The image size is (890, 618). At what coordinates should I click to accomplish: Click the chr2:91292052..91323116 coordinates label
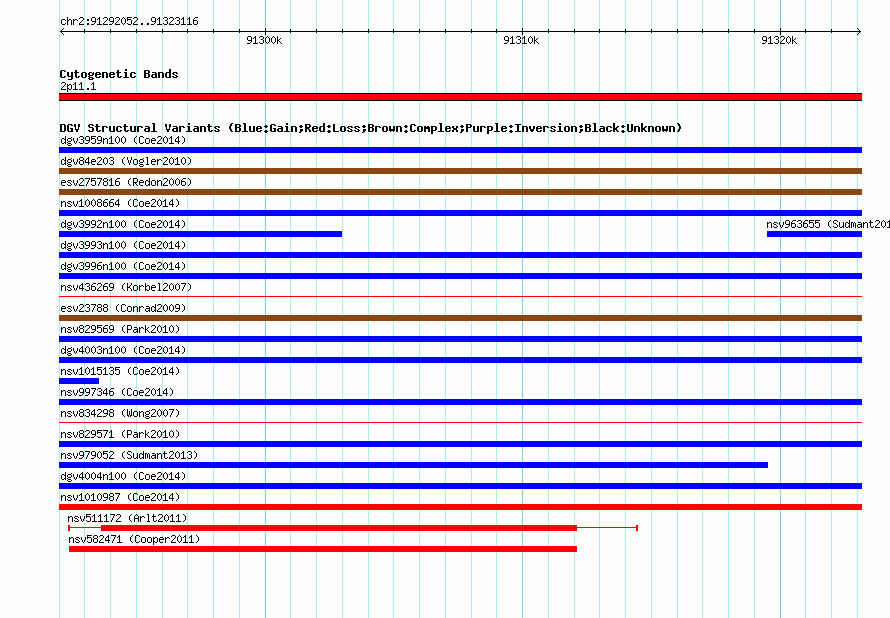[x=129, y=22]
